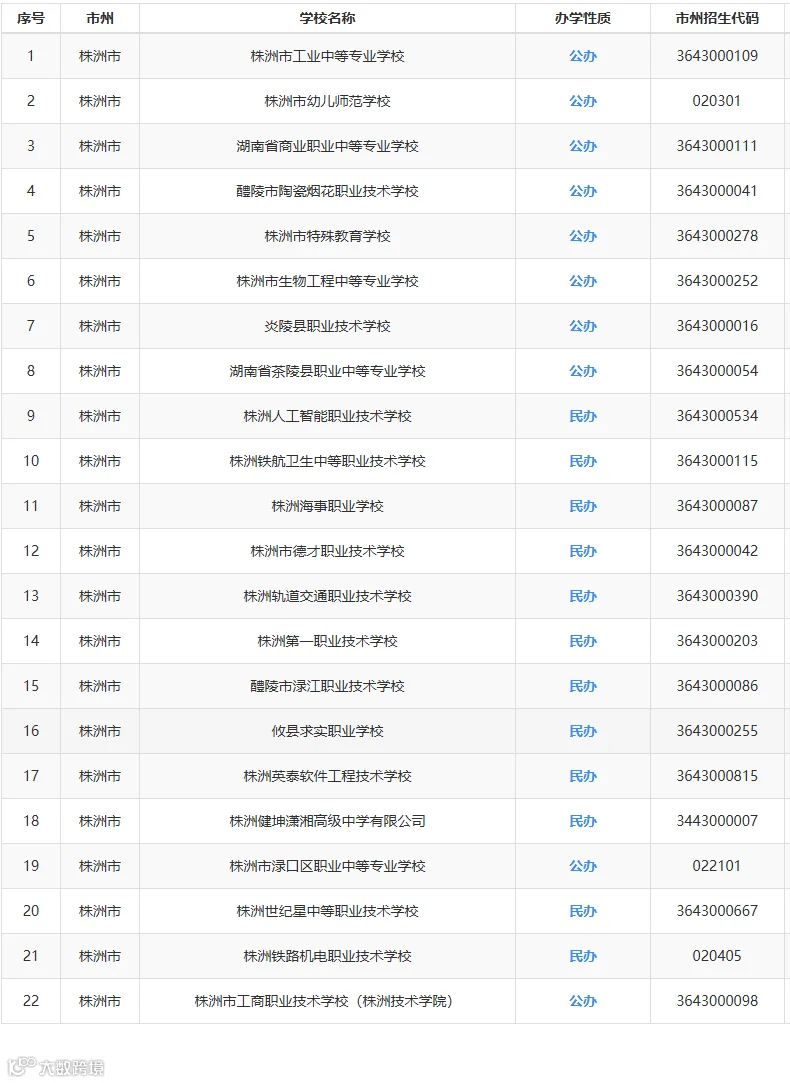Select school name 株洲市特殊教育学校
The width and height of the screenshot is (790, 1083).
pyautogui.click(x=327, y=236)
